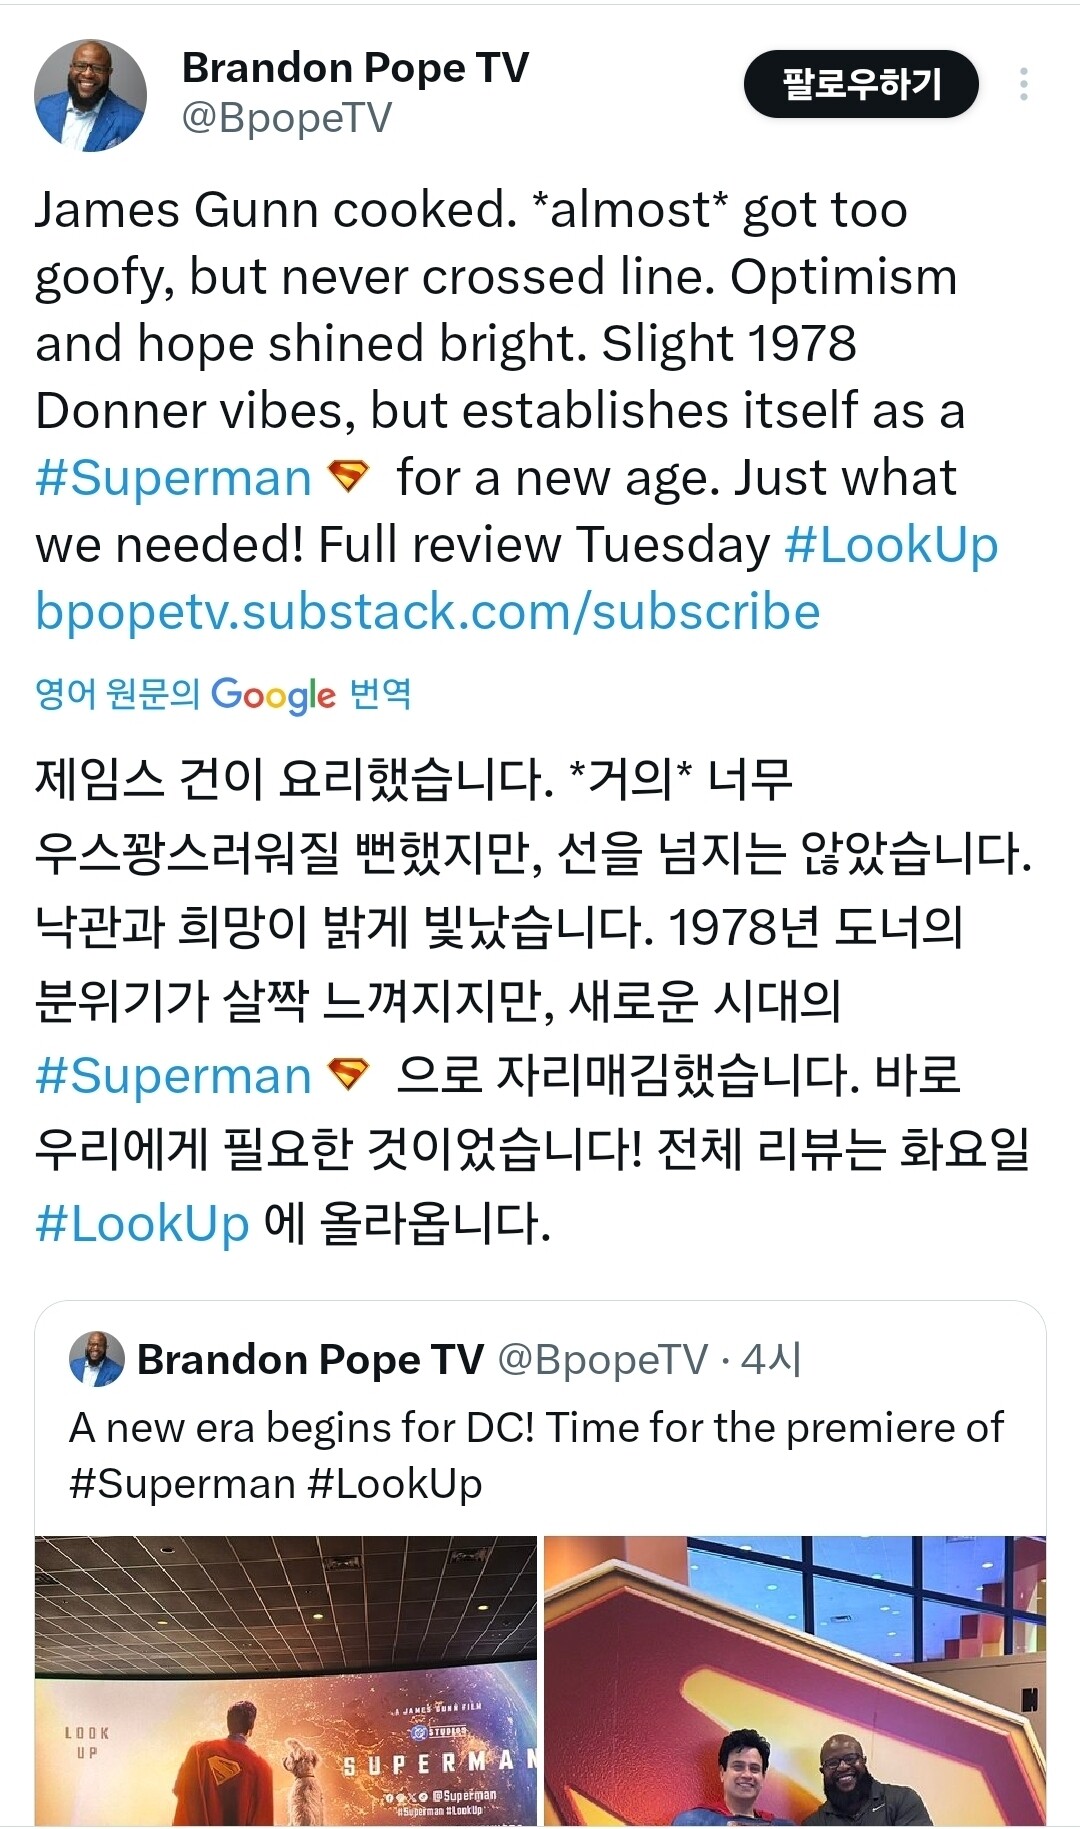
Task: Open the Brandon Pope TV display name at top
Action: tap(355, 68)
